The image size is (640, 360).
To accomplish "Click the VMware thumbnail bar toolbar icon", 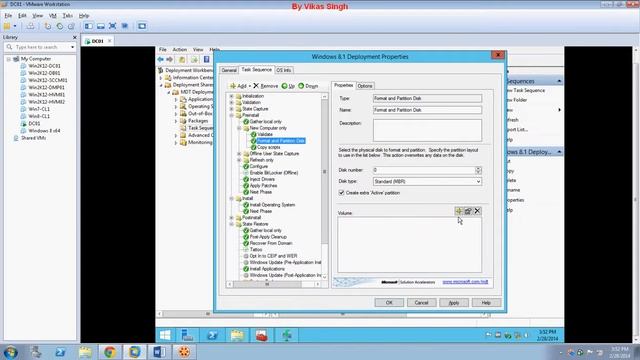I will (100, 26).
